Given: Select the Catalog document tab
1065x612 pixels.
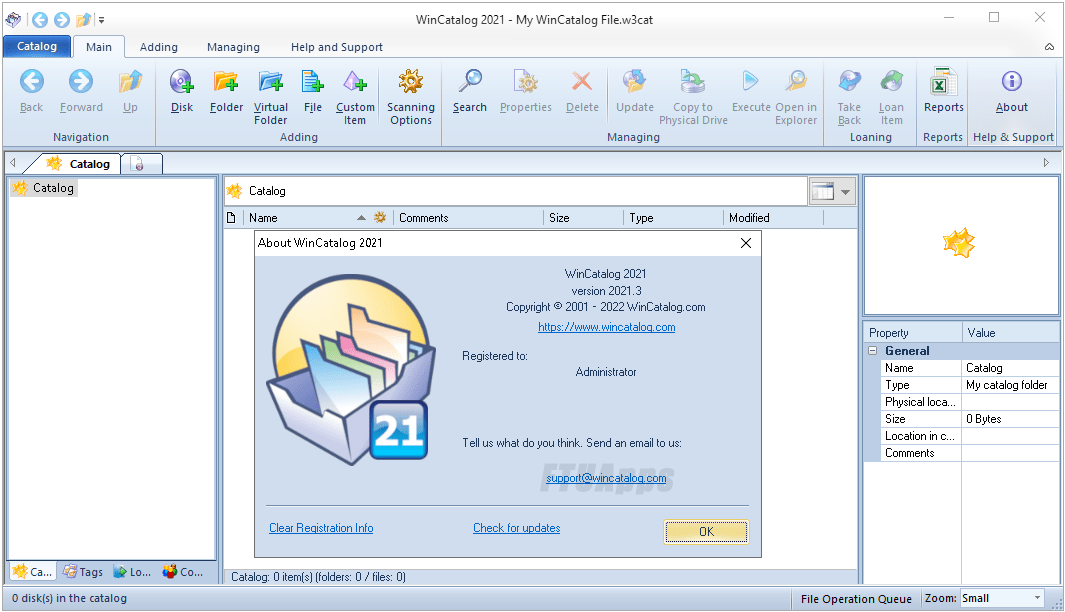Looking at the screenshot, I should (x=78, y=164).
